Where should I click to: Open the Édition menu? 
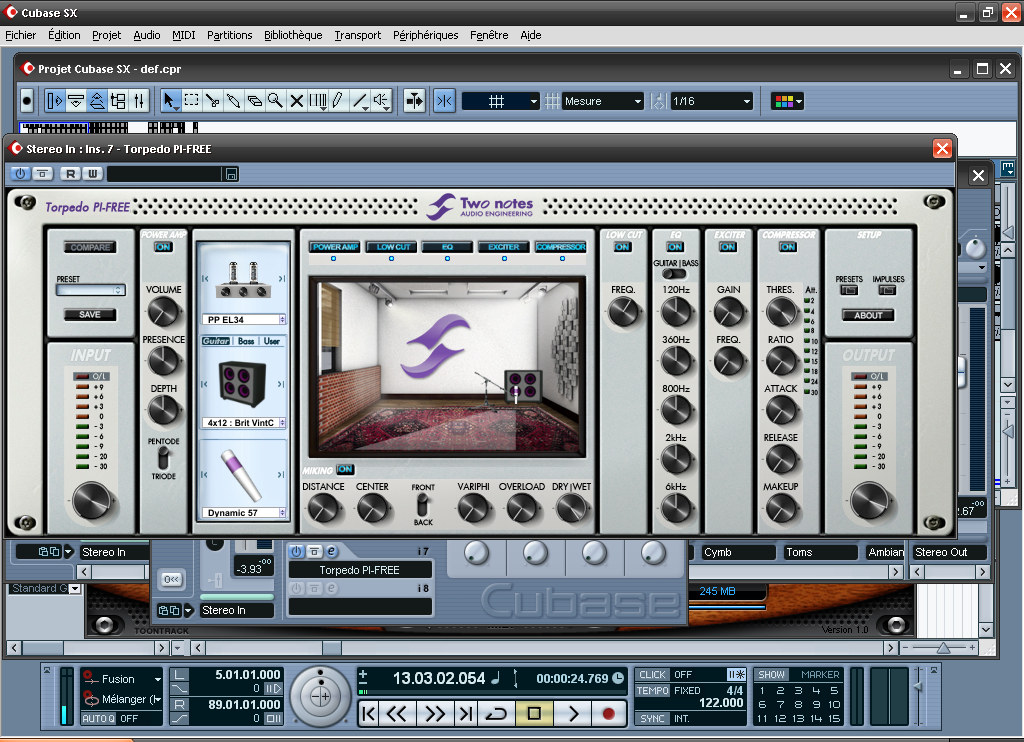pyautogui.click(x=64, y=35)
